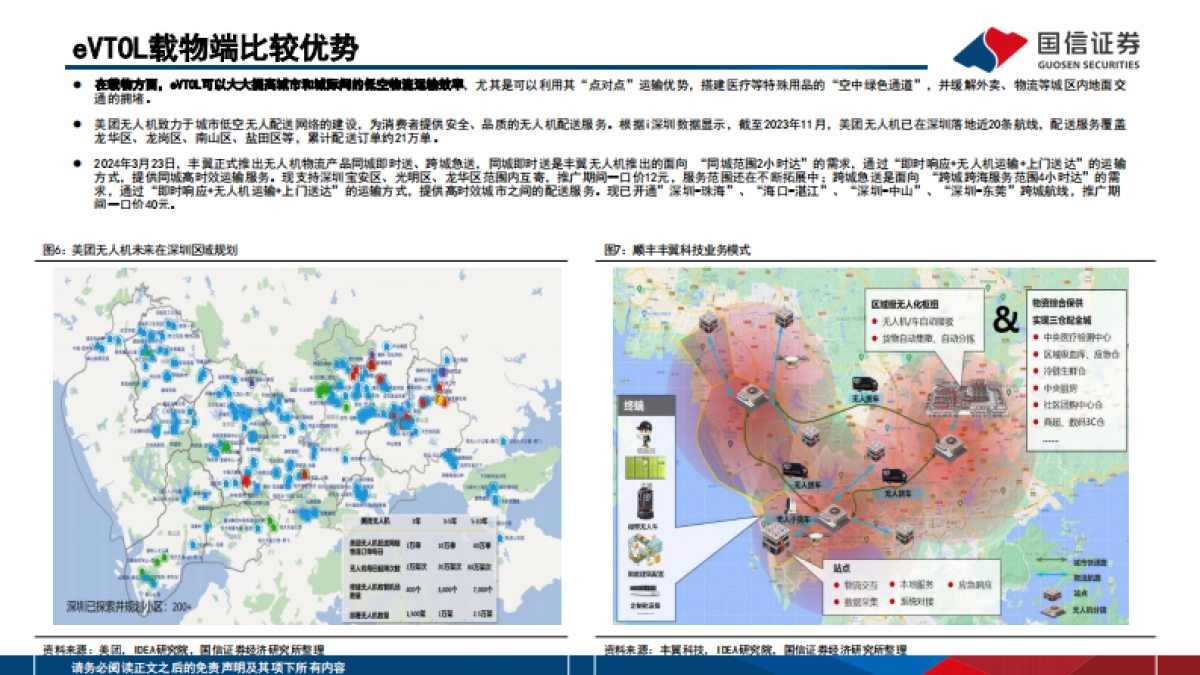The height and width of the screenshot is (675, 1200).
Task: Select the courier figure icon in the 终端 panel
Action: click(642, 432)
